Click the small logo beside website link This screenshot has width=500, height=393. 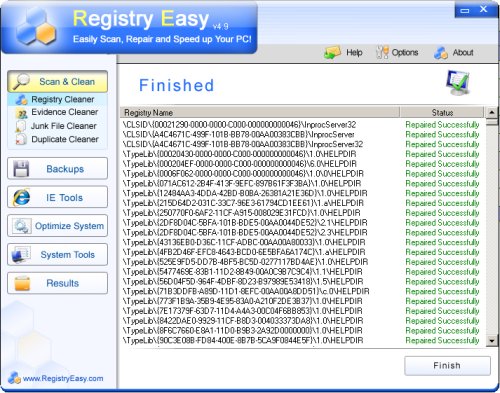pyautogui.click(x=14, y=378)
